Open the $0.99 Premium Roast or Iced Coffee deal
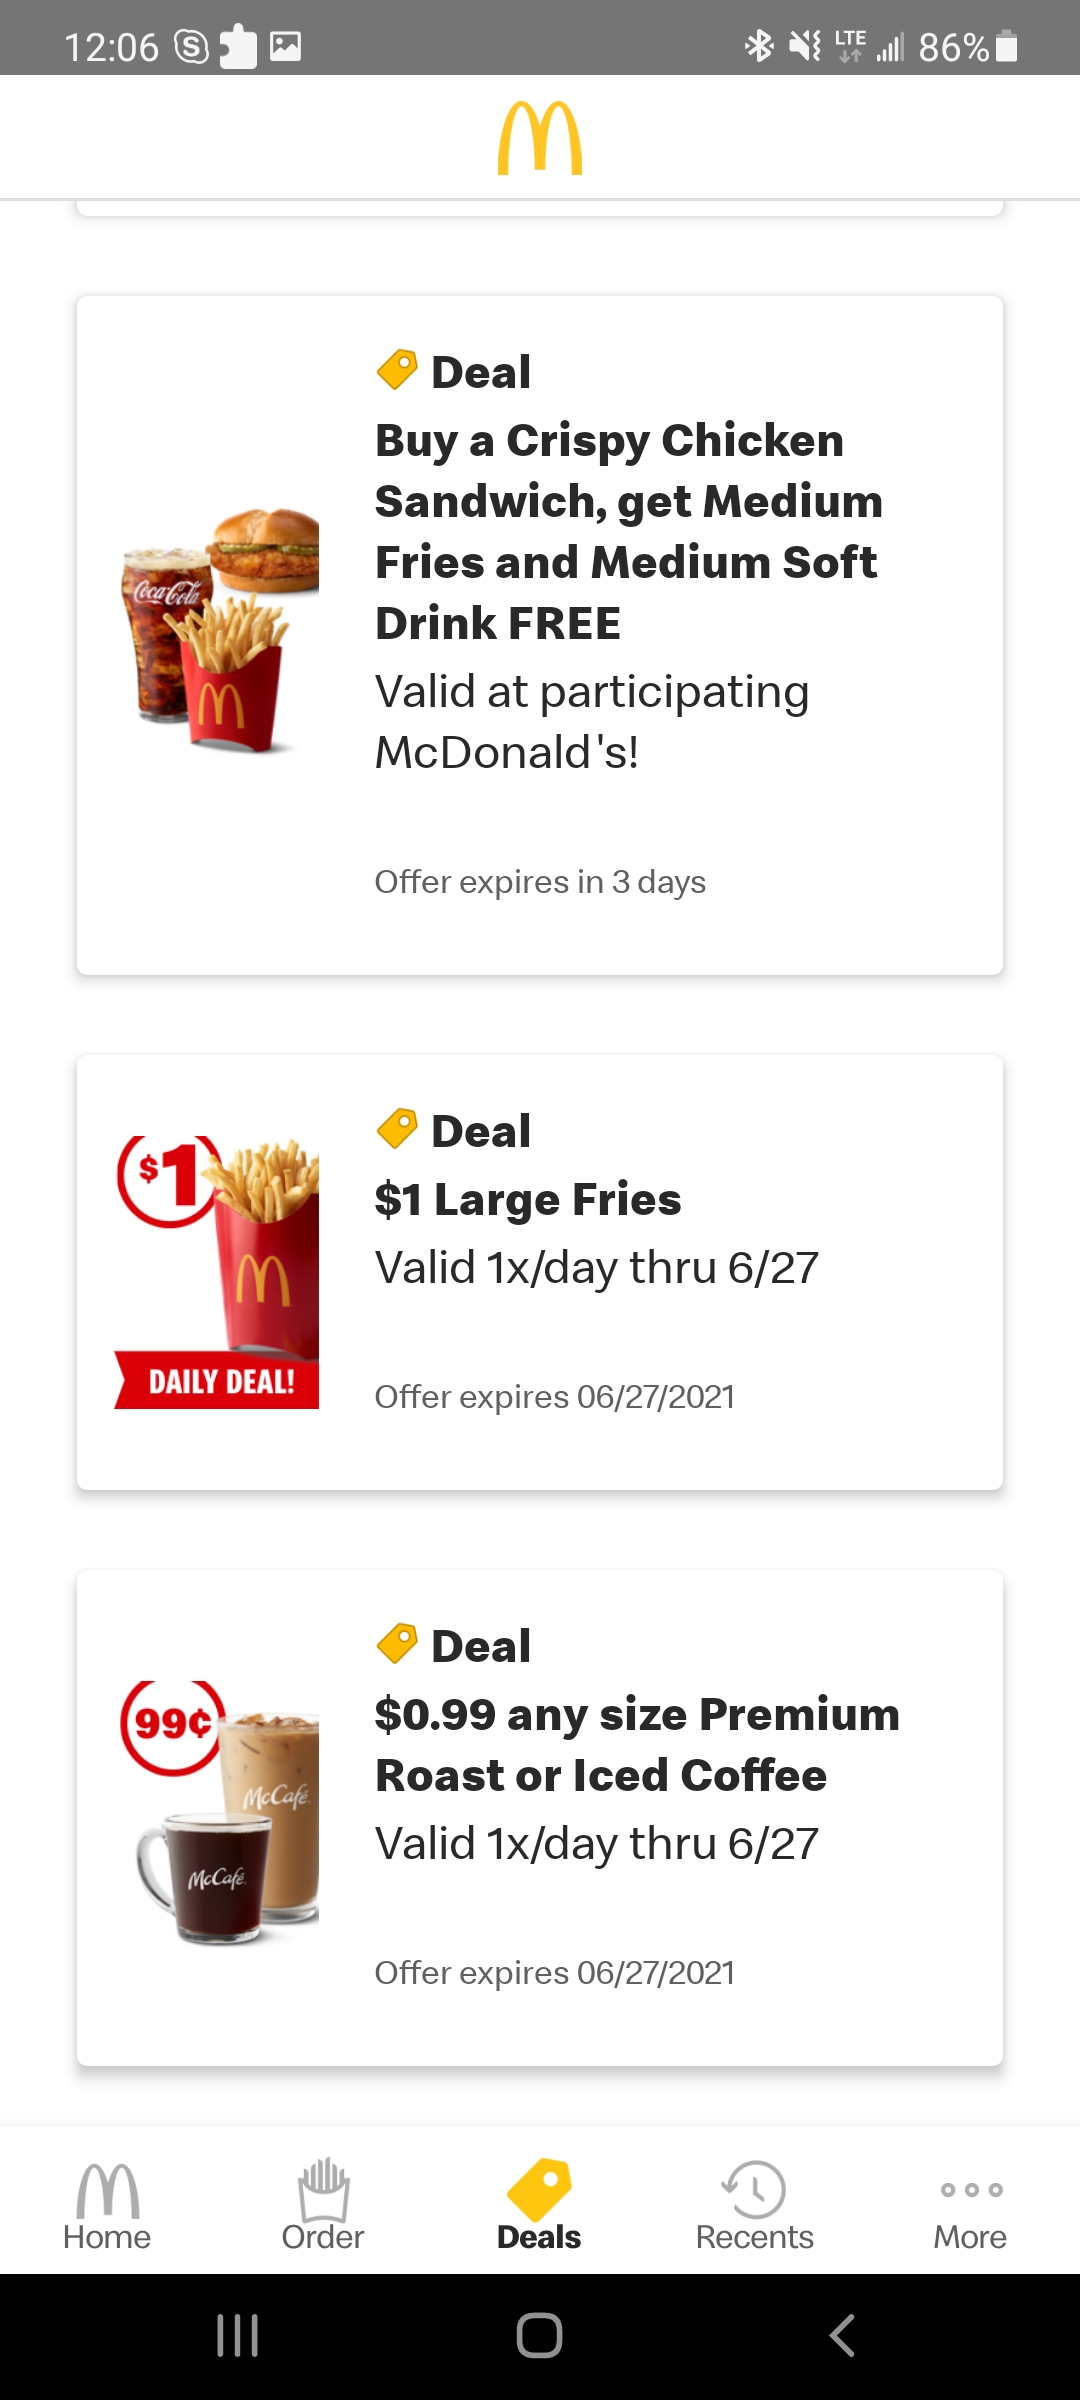 pyautogui.click(x=636, y=1745)
